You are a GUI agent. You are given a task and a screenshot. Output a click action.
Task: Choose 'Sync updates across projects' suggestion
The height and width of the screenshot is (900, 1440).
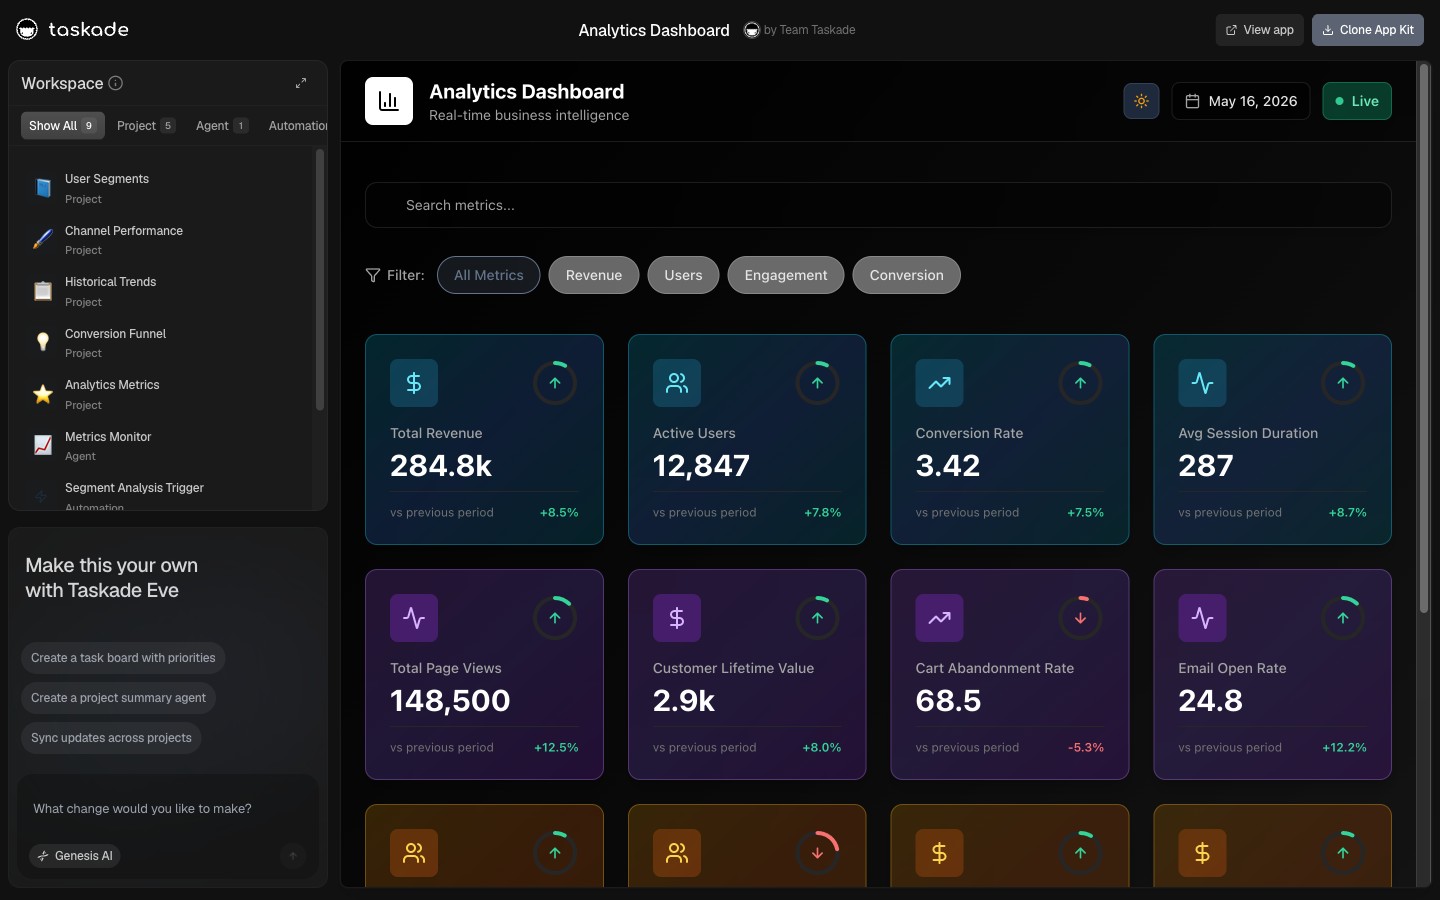tap(111, 738)
